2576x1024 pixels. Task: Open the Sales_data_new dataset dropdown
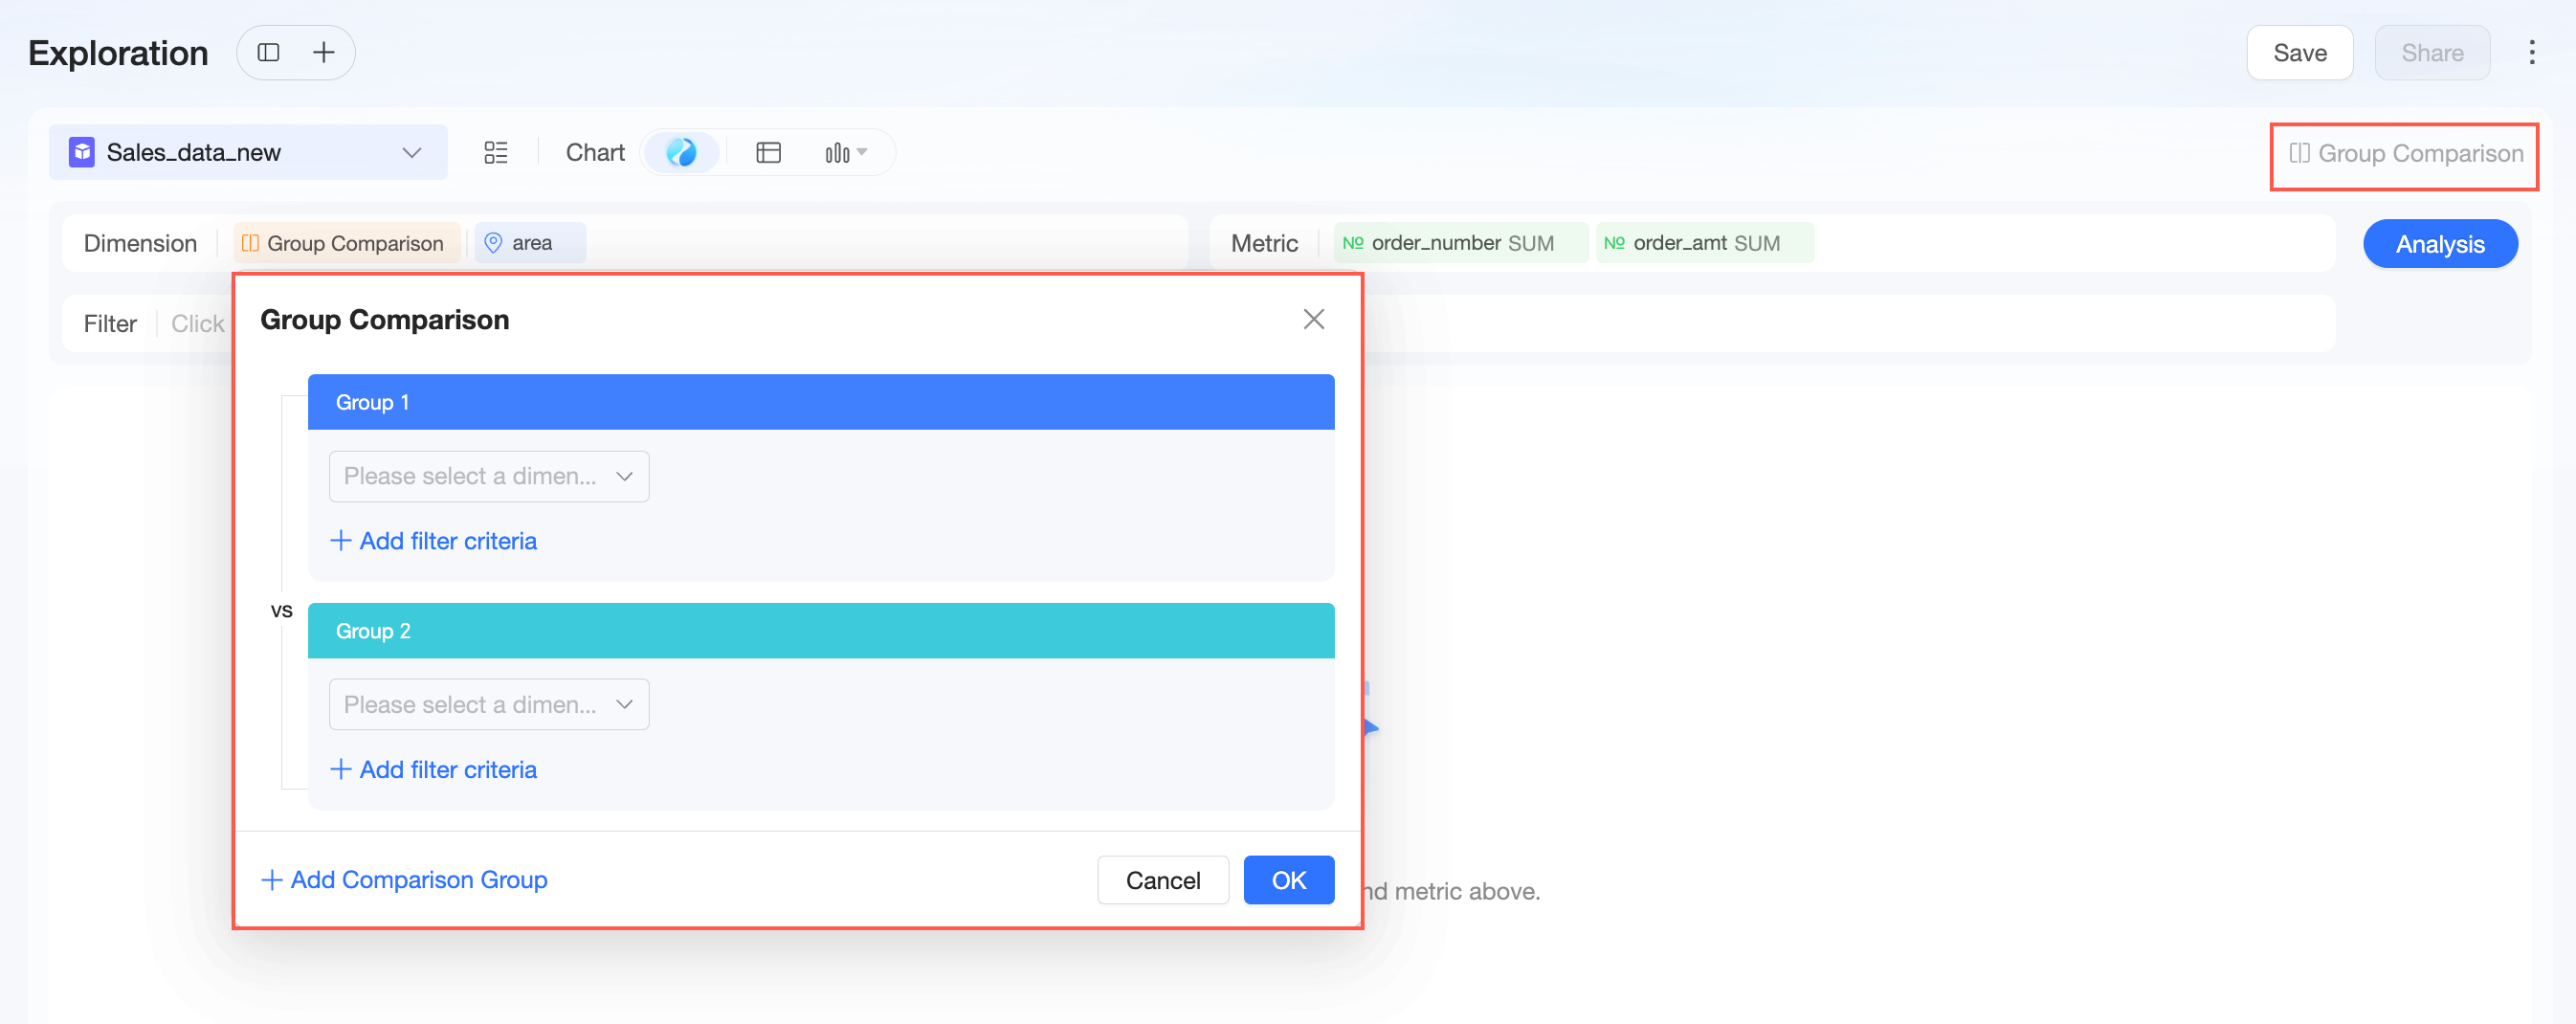(248, 152)
